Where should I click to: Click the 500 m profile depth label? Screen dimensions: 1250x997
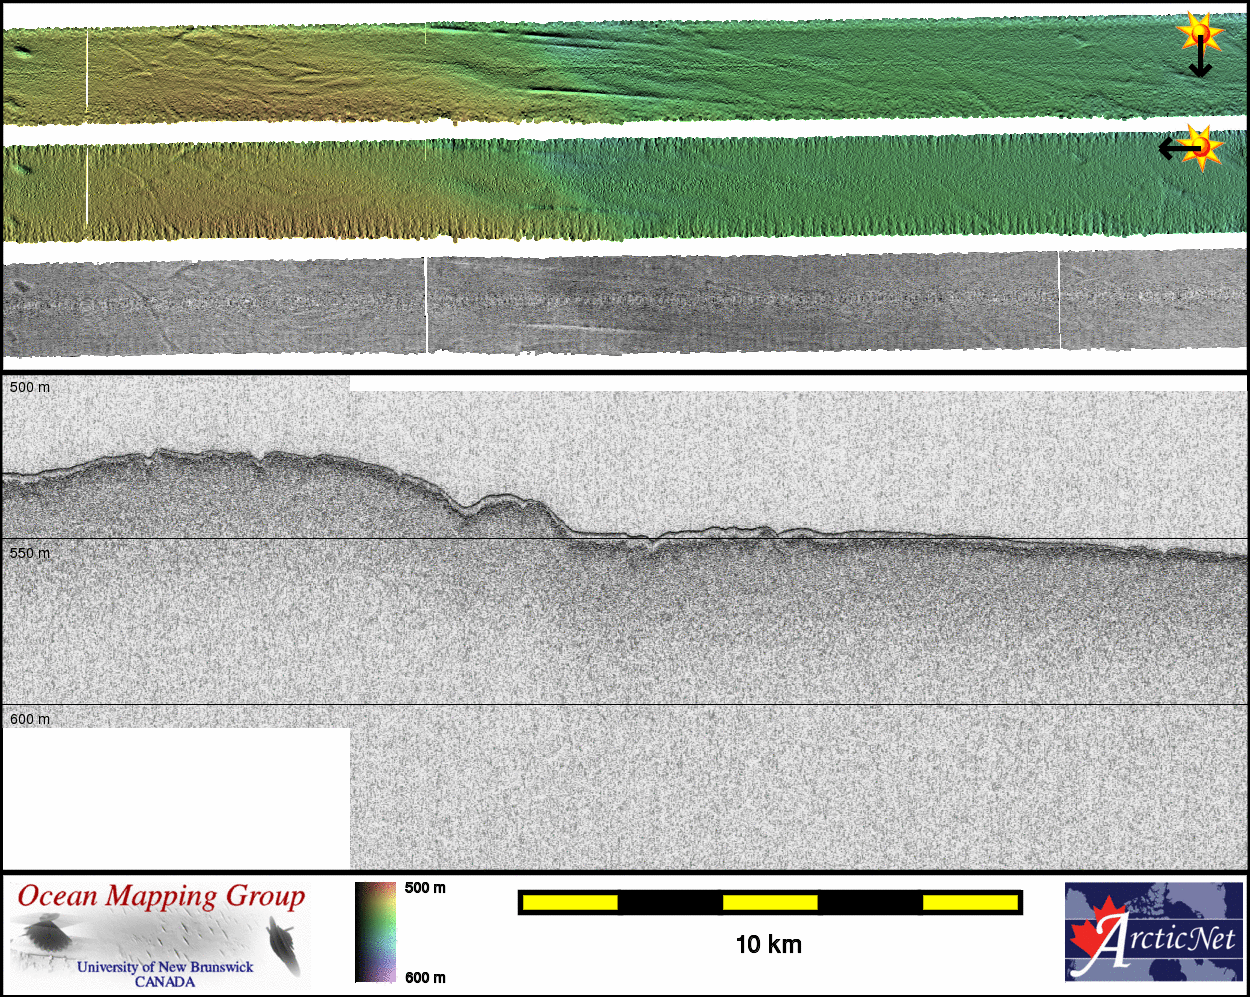click(x=30, y=387)
